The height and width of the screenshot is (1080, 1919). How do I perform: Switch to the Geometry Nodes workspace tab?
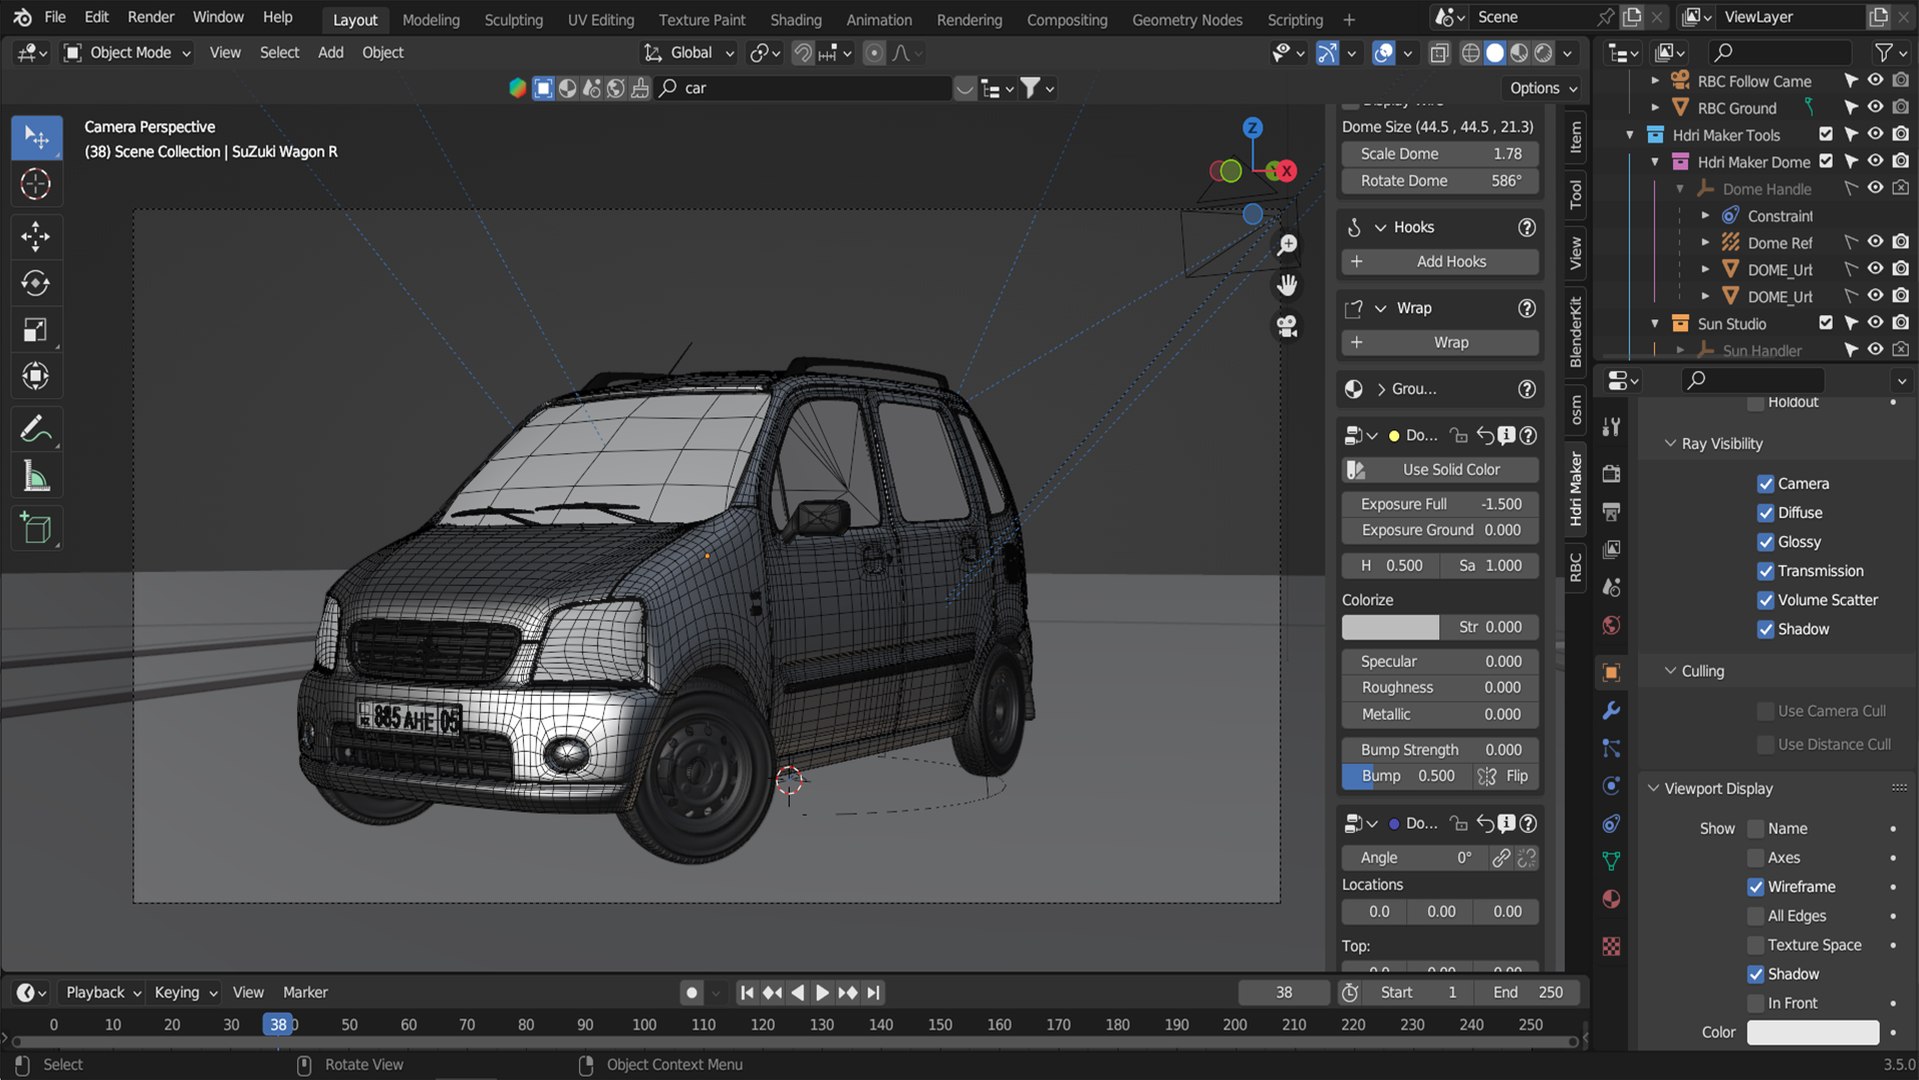(x=1187, y=19)
